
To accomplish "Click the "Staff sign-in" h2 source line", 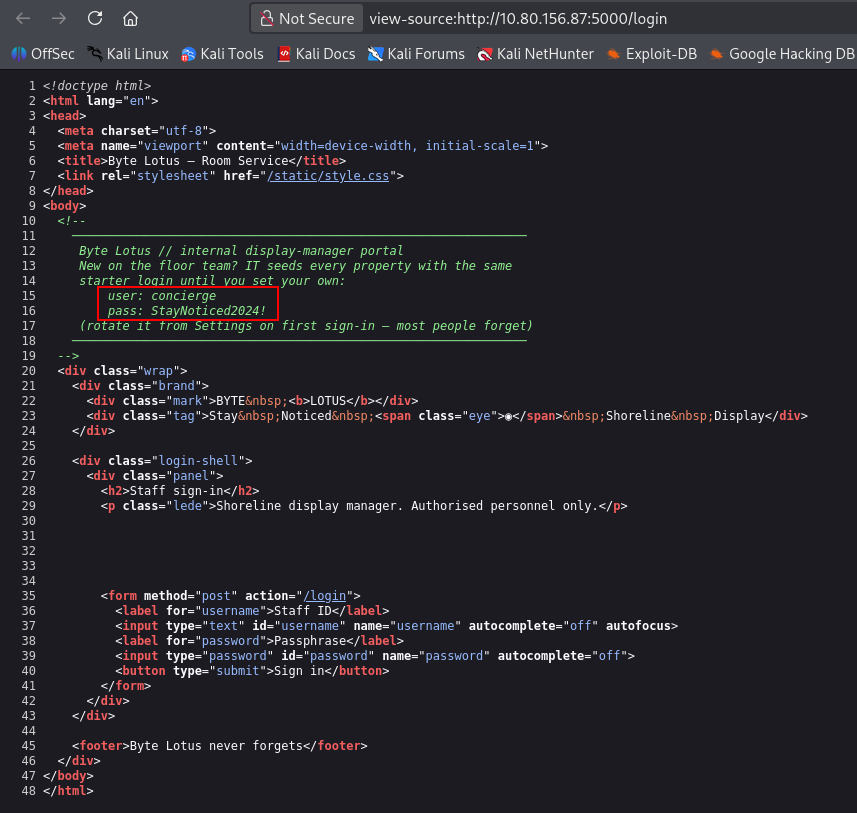I will pos(180,491).
